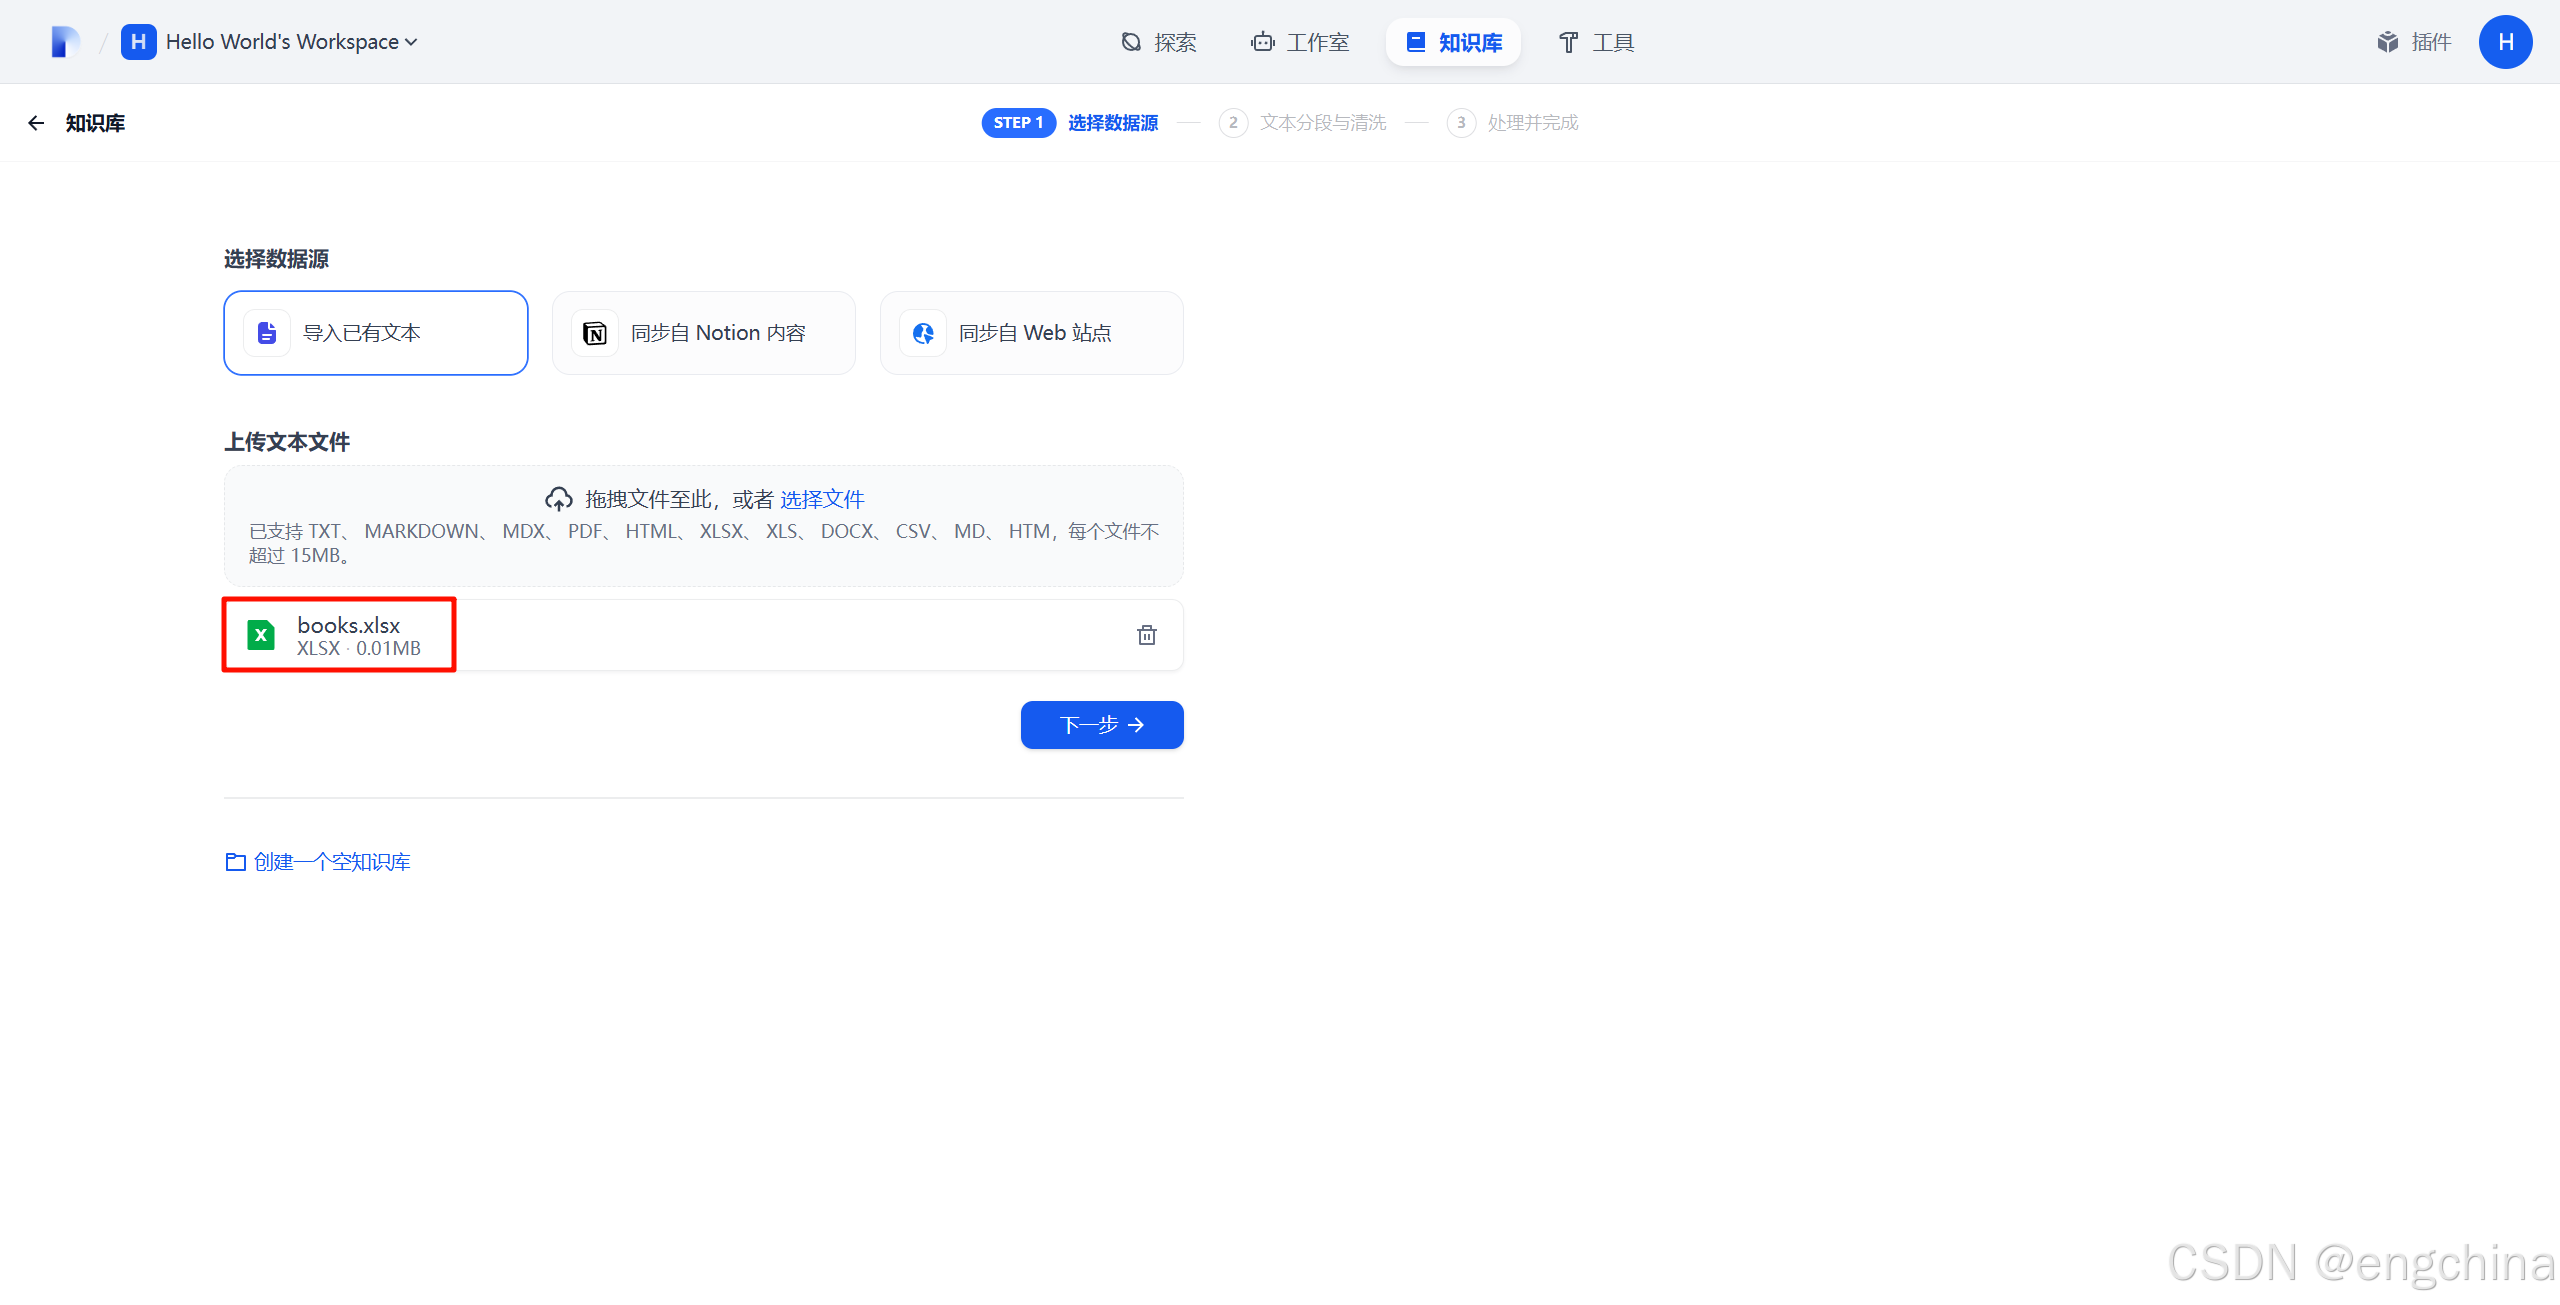This screenshot has width=2560, height=1305.
Task: Click the green XLSX file icon
Action: tap(261, 635)
